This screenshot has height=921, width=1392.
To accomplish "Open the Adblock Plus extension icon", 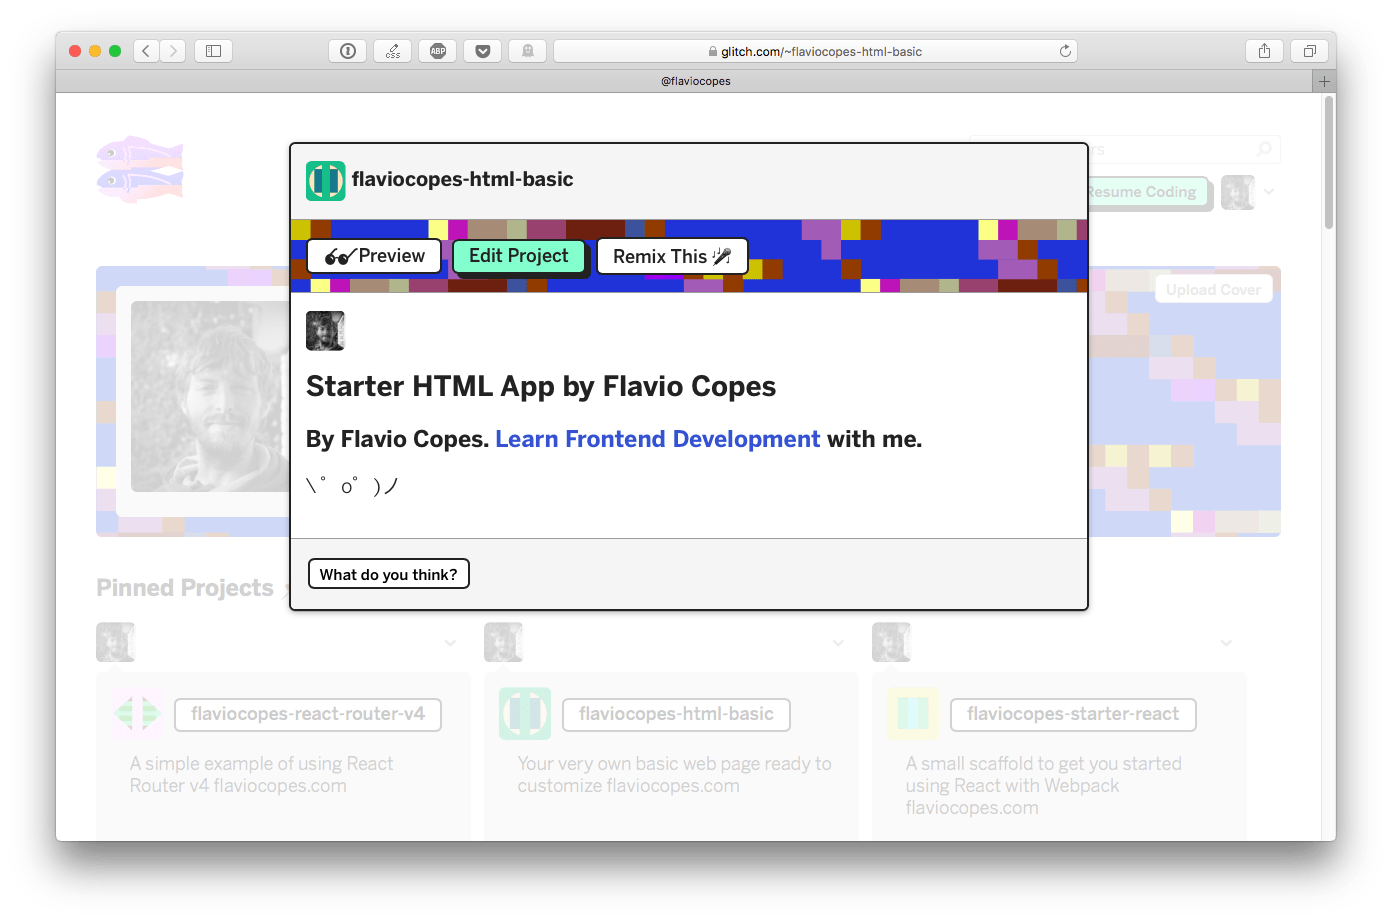I will [437, 50].
